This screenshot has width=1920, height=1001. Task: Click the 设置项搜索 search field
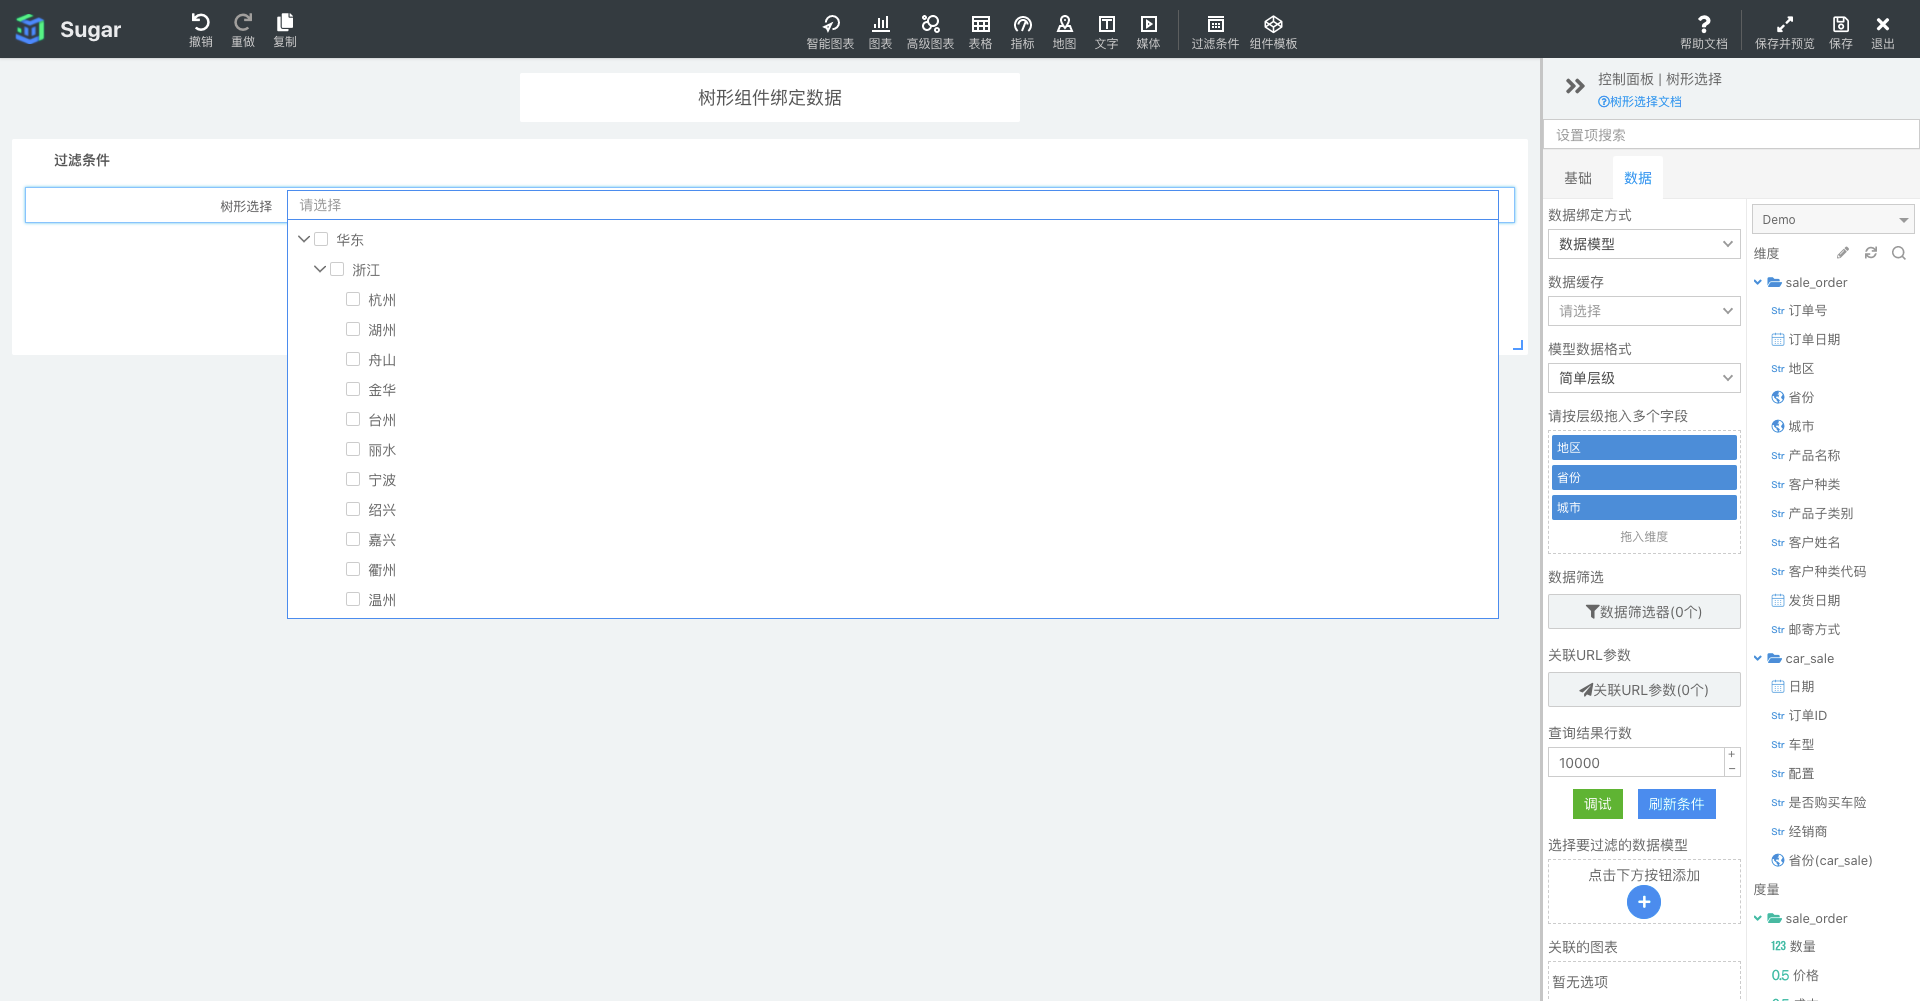pos(1730,135)
